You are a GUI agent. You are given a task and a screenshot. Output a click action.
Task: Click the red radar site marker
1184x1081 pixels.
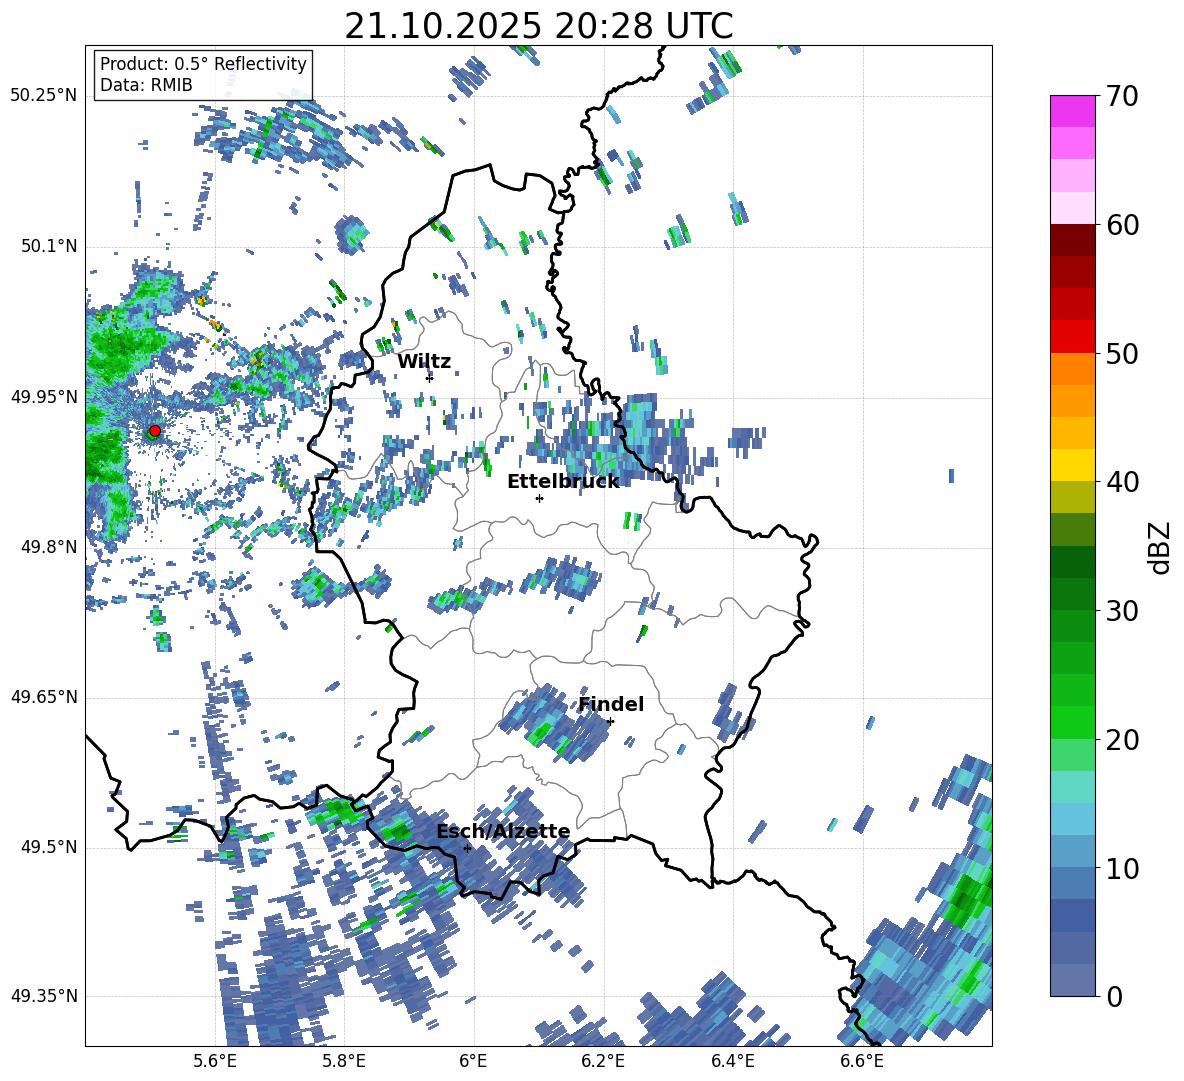[155, 431]
